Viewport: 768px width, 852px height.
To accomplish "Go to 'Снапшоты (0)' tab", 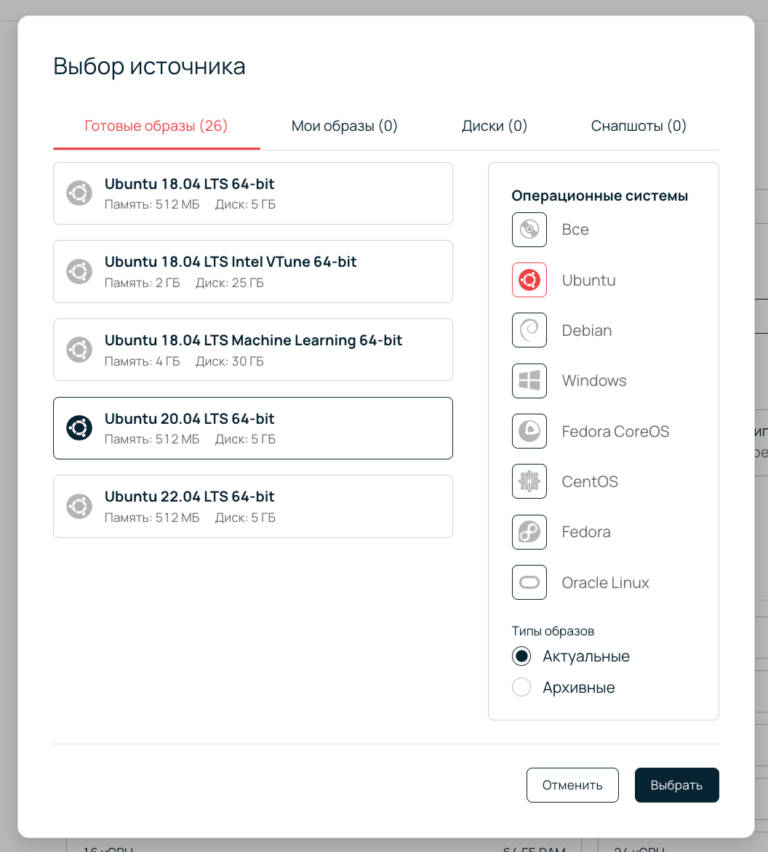I will coord(638,126).
